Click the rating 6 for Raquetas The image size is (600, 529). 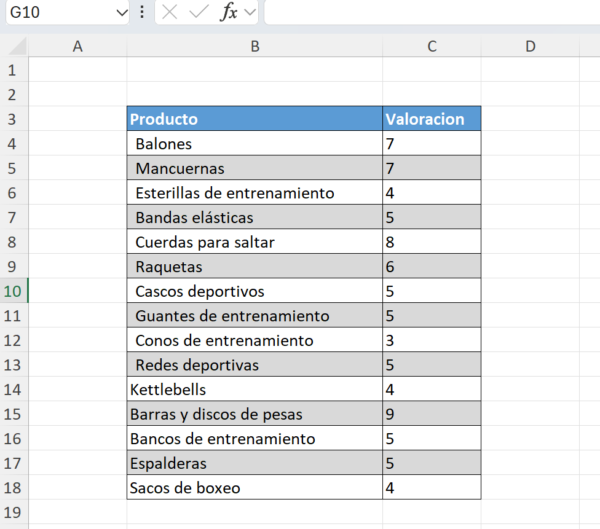coord(432,266)
